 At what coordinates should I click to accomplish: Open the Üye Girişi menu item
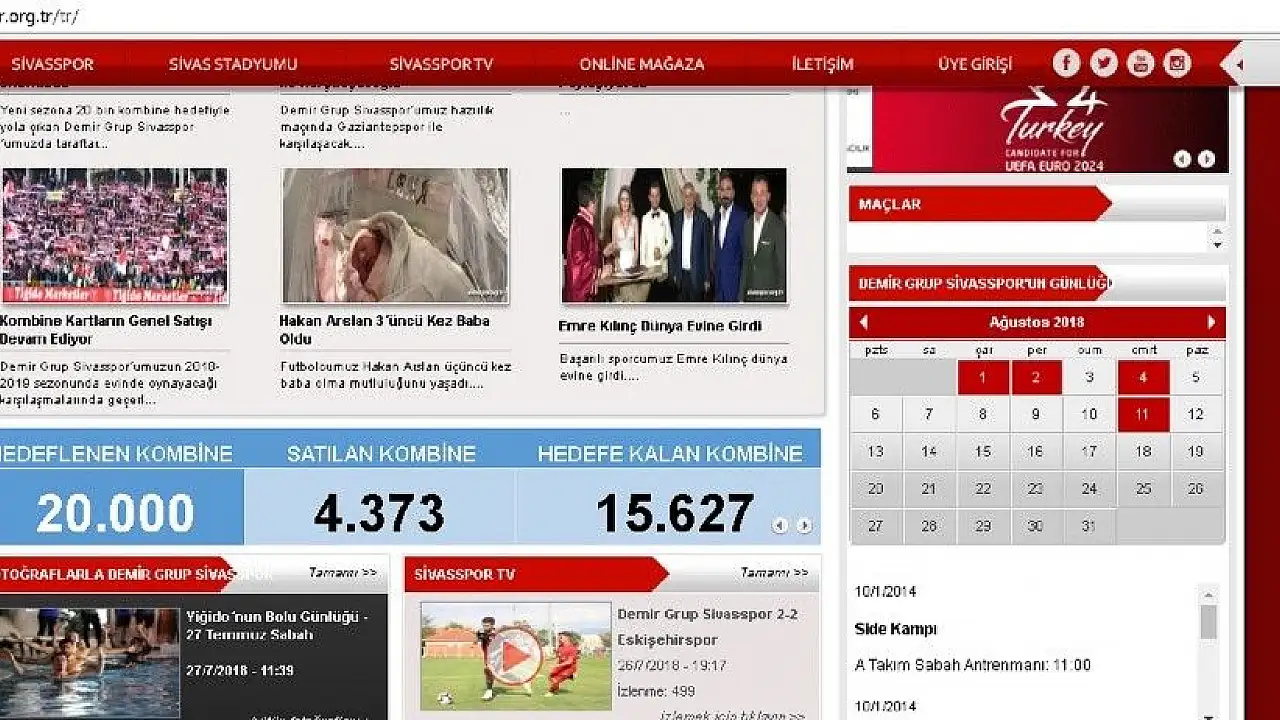[x=975, y=64]
